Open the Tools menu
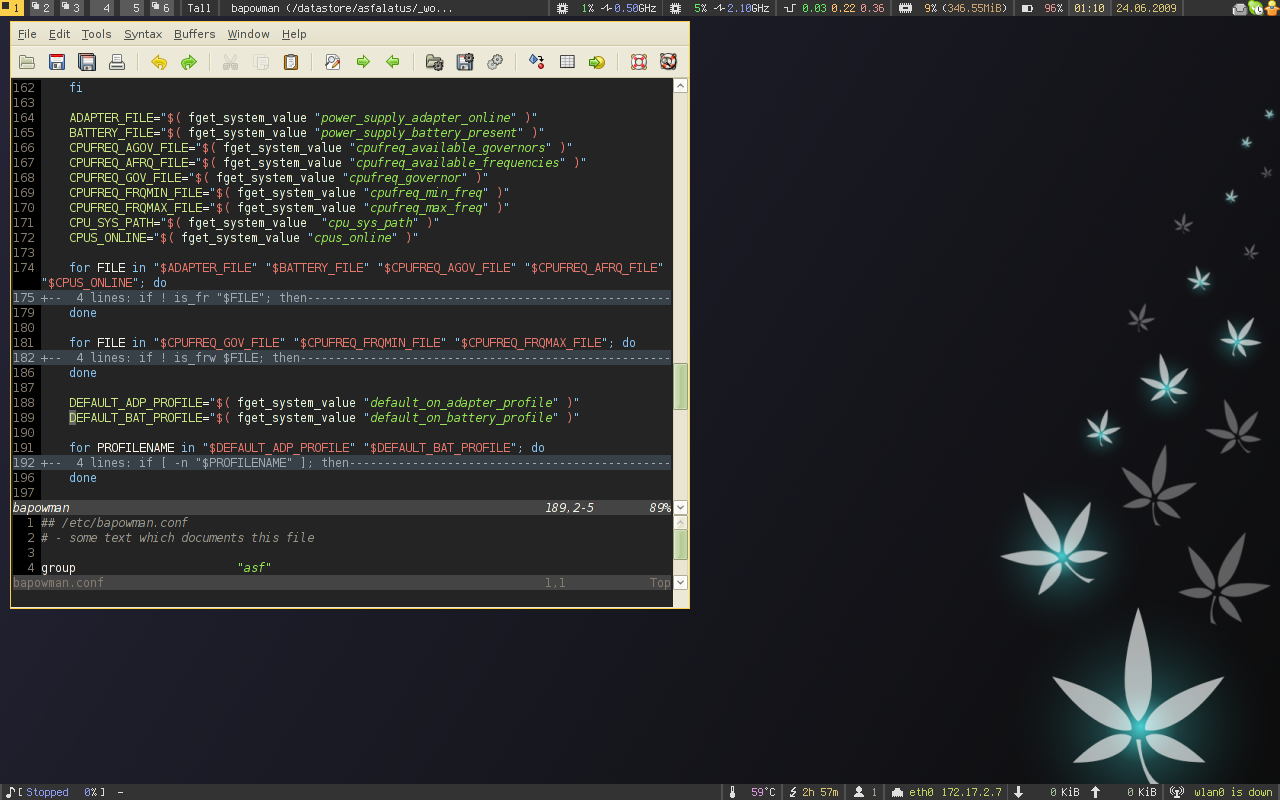This screenshot has width=1280, height=800. click(97, 34)
